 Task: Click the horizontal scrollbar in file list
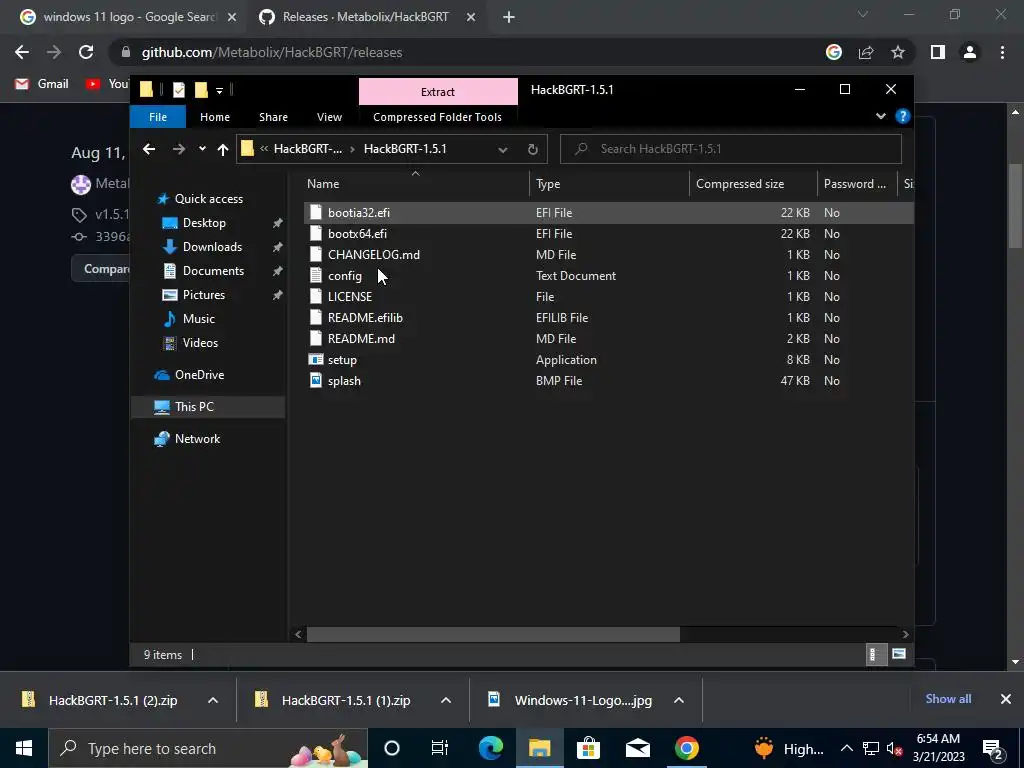tap(493, 634)
